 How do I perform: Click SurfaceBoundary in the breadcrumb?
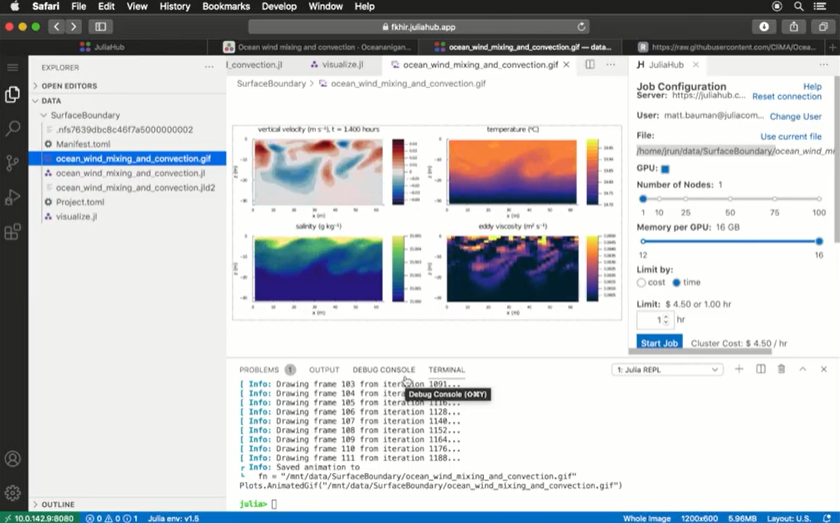pyautogui.click(x=271, y=84)
